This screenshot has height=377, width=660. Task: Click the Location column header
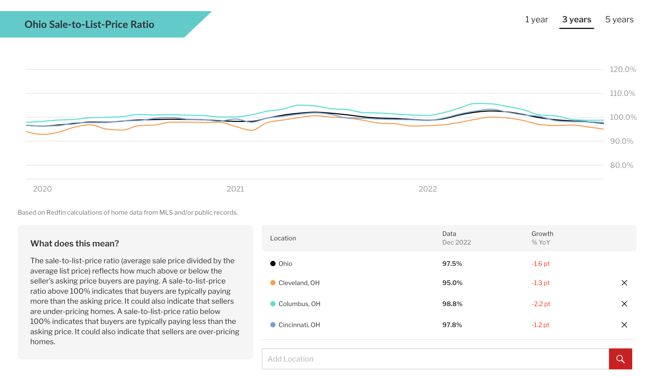click(x=283, y=238)
